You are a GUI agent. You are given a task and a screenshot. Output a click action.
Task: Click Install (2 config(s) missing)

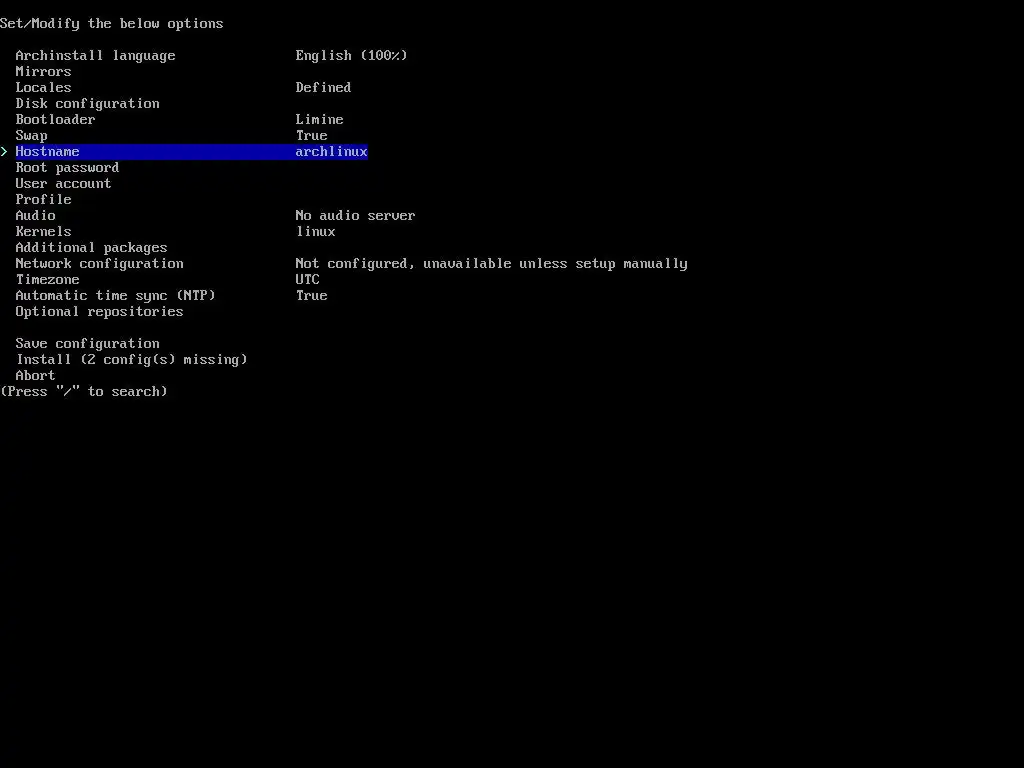(131, 359)
